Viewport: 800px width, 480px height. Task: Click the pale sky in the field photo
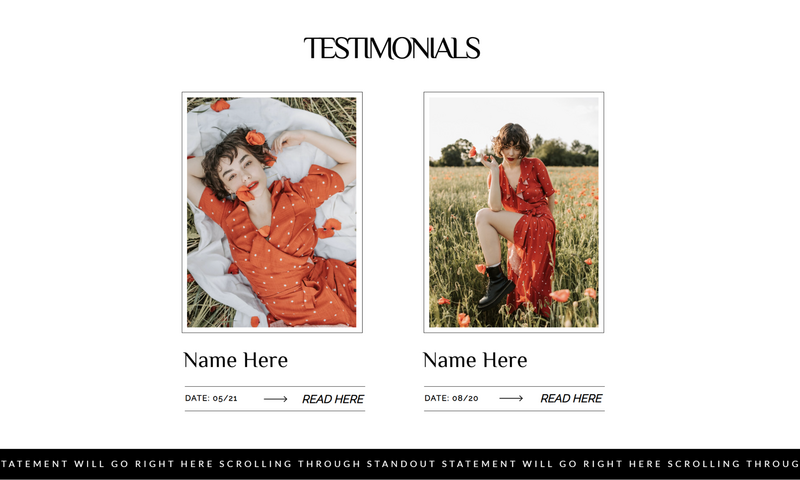click(514, 115)
